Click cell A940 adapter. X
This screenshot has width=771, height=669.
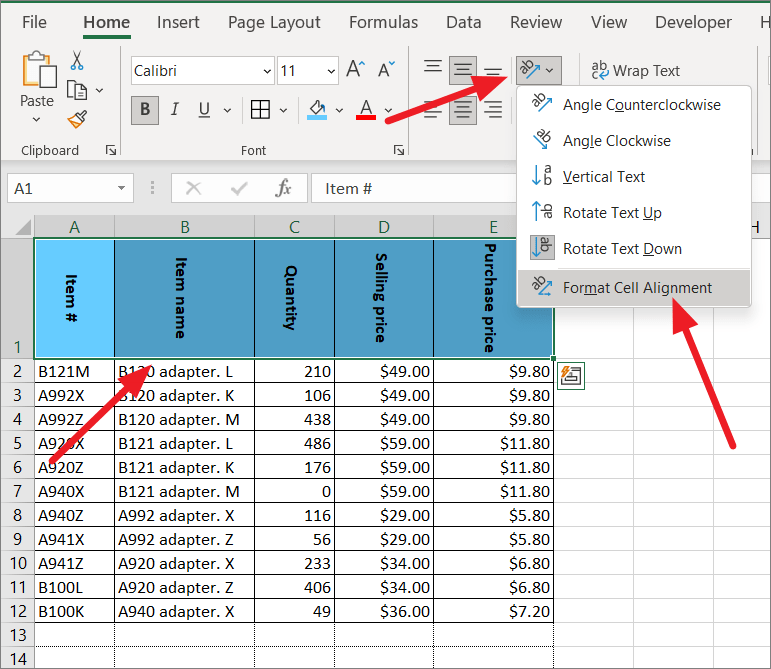184,611
